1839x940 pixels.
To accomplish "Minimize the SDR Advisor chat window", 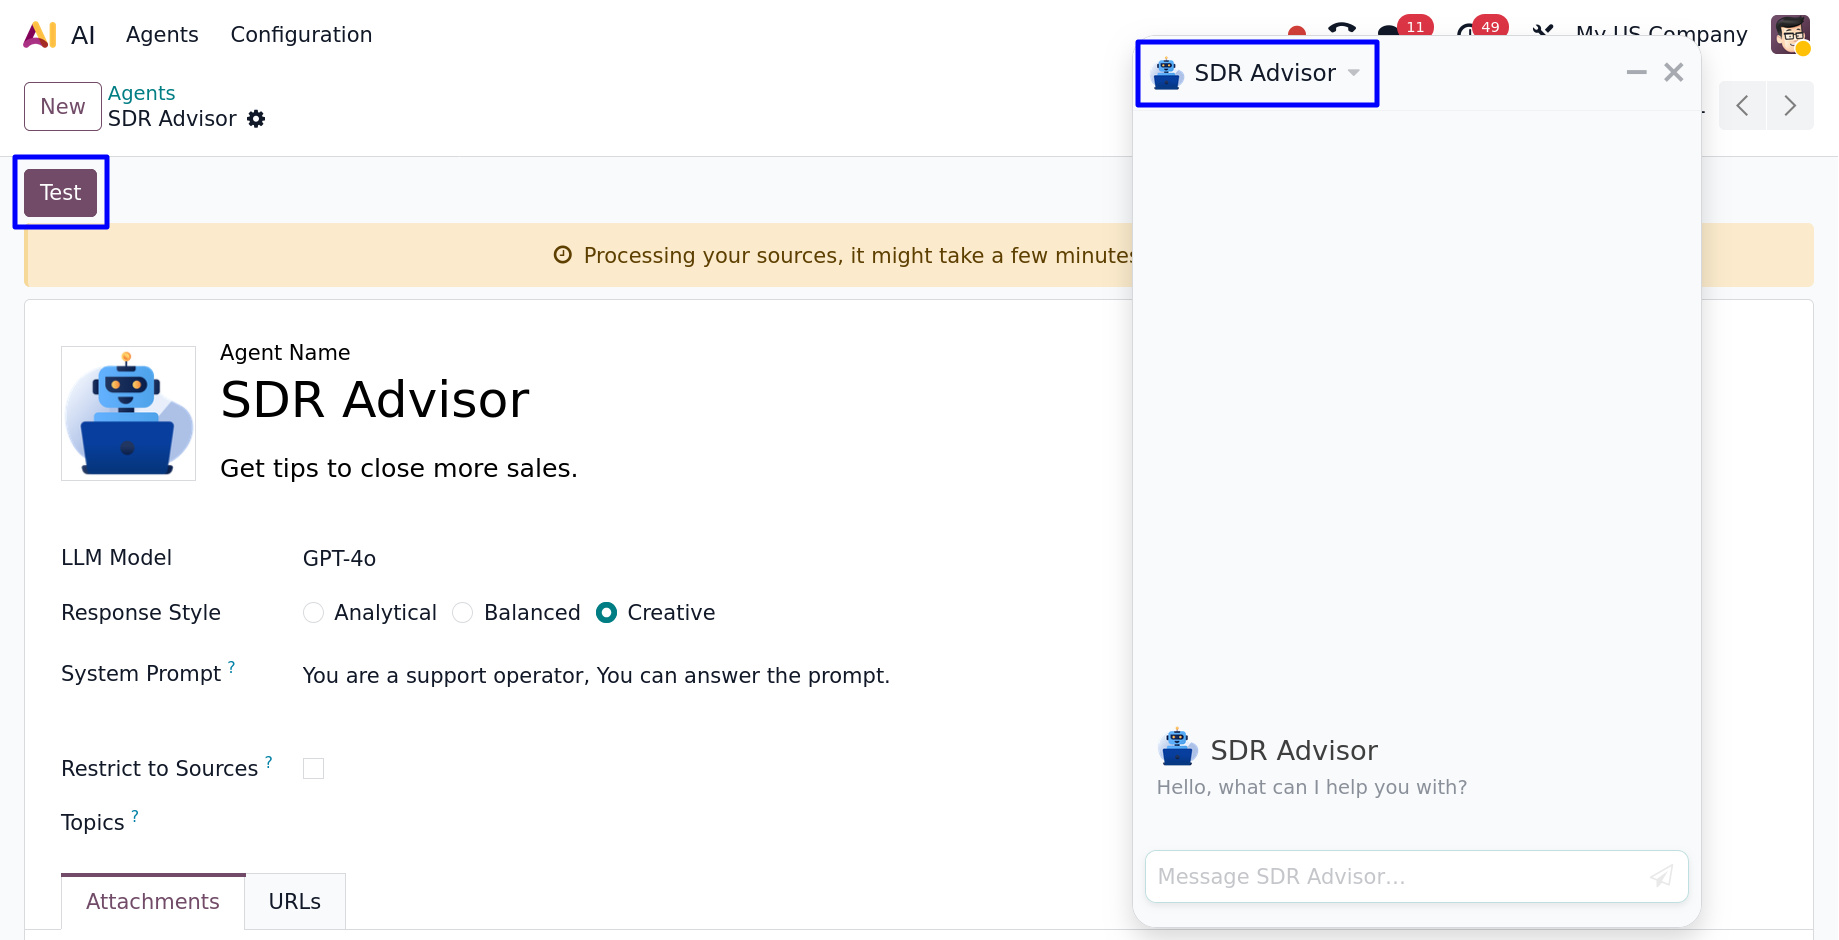I will click(x=1637, y=72).
